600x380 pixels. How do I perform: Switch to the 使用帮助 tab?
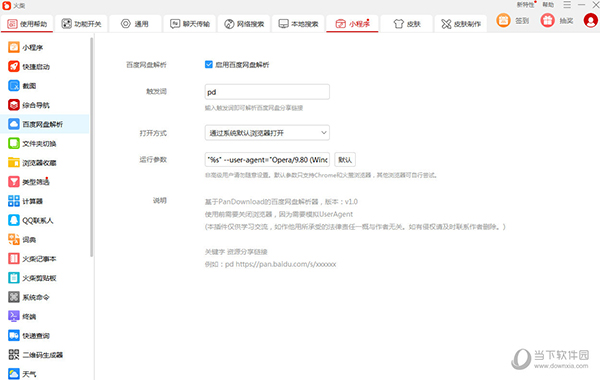[27, 24]
